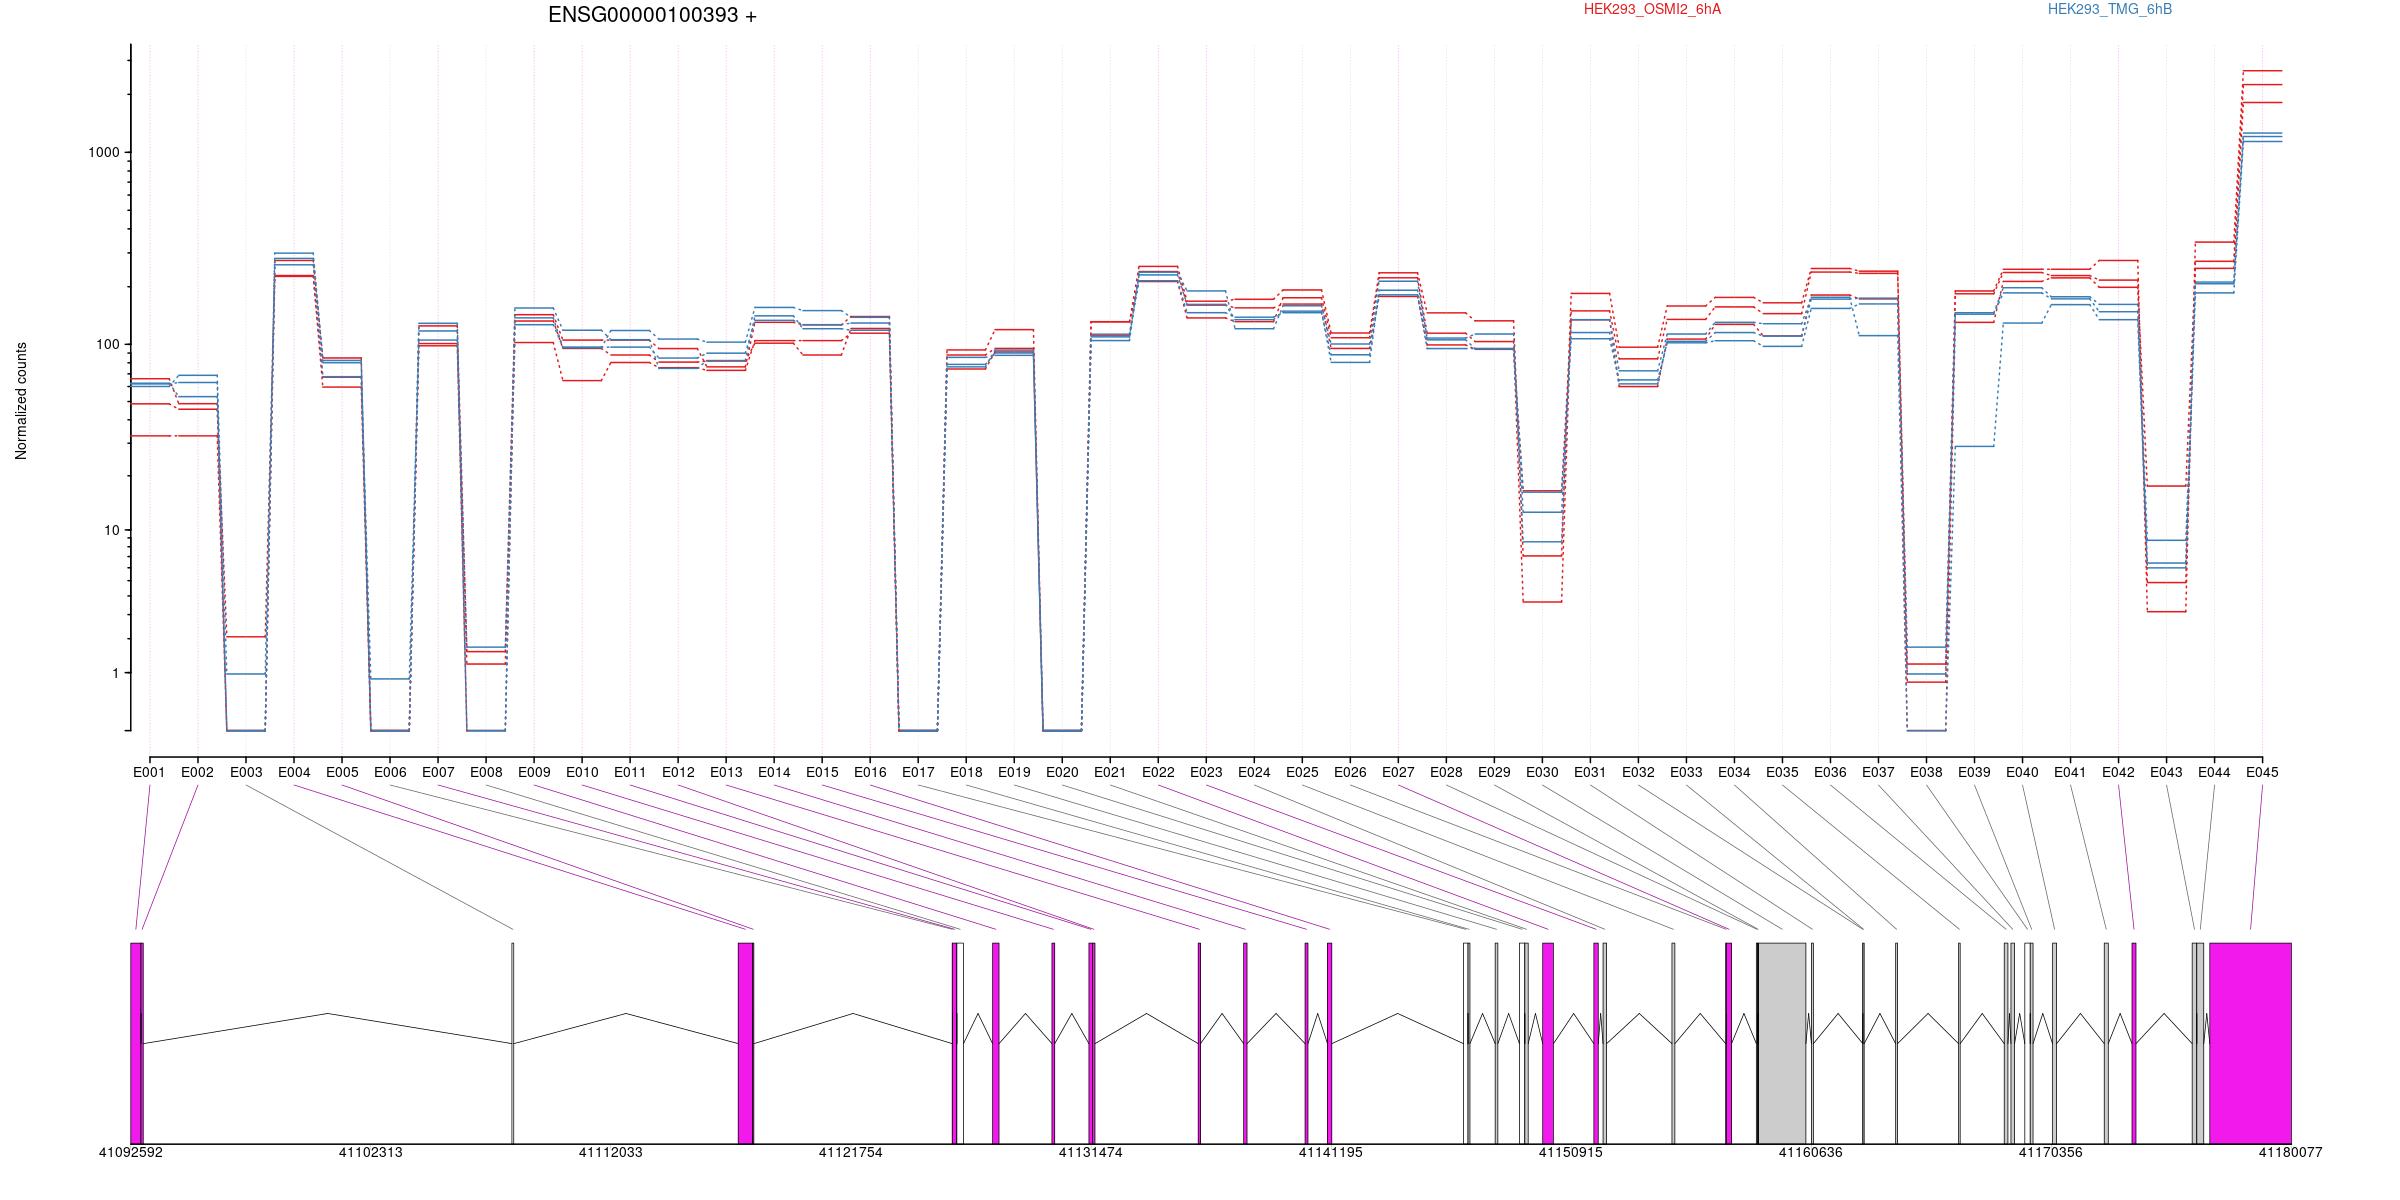Image resolution: width=2400 pixels, height=1200 pixels.
Task: Click the y-axis tick label 1
Action: 115,674
